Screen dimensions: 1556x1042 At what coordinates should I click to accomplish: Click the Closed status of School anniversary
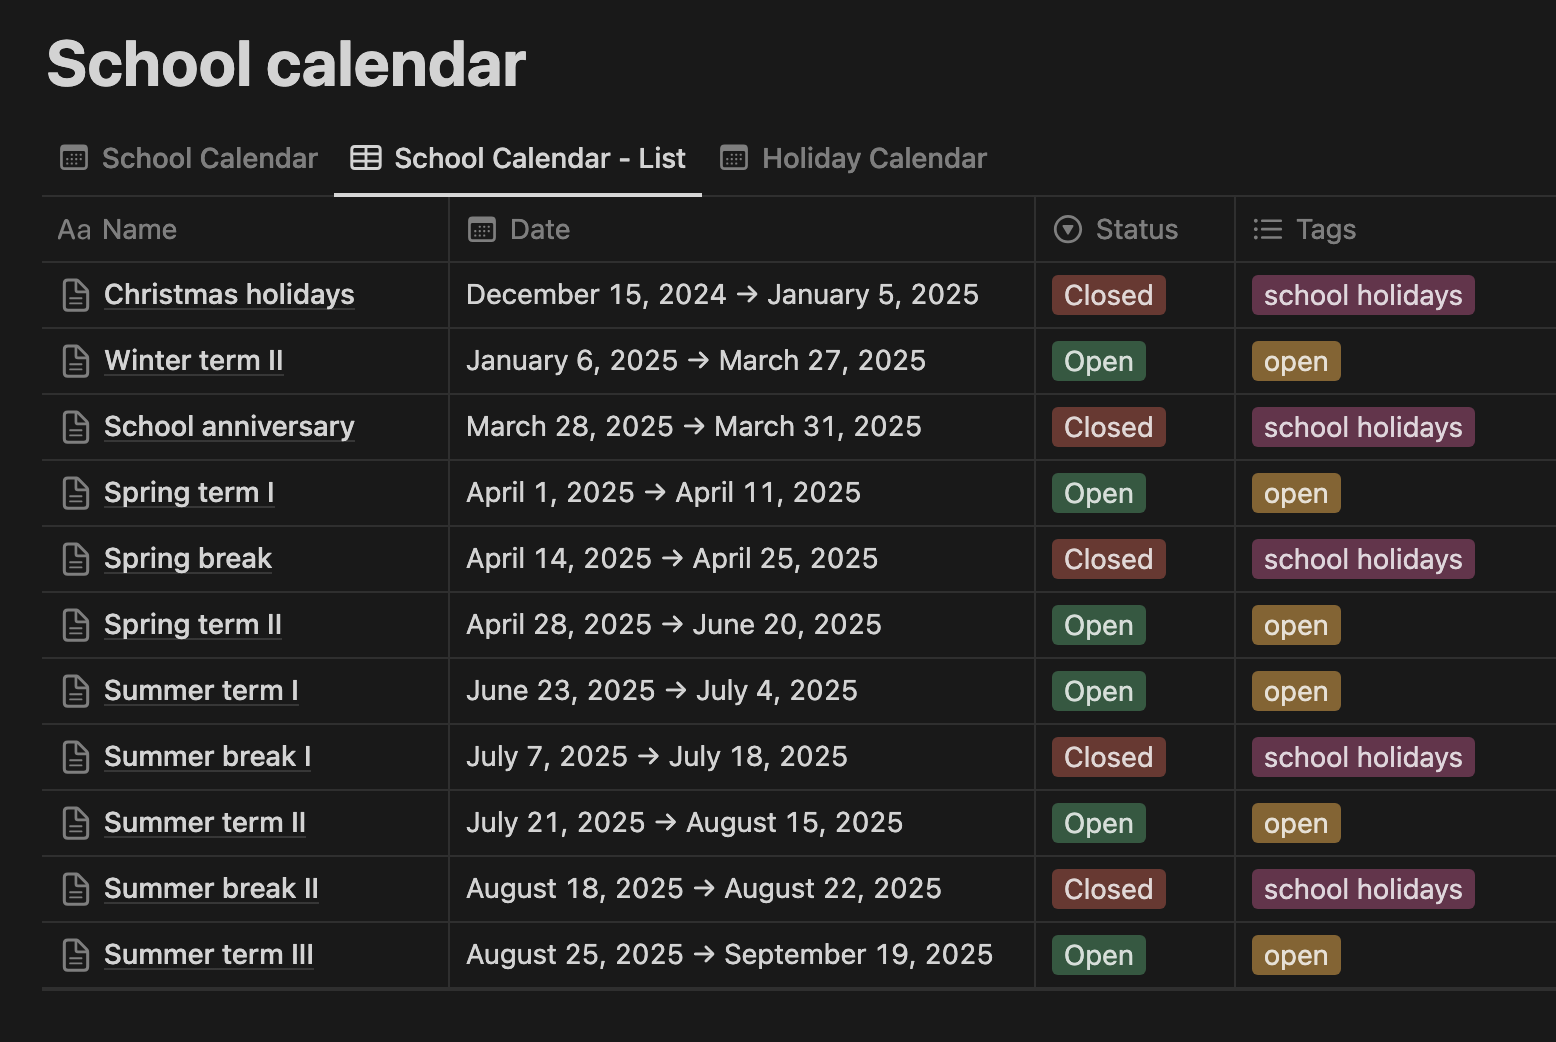click(1108, 427)
